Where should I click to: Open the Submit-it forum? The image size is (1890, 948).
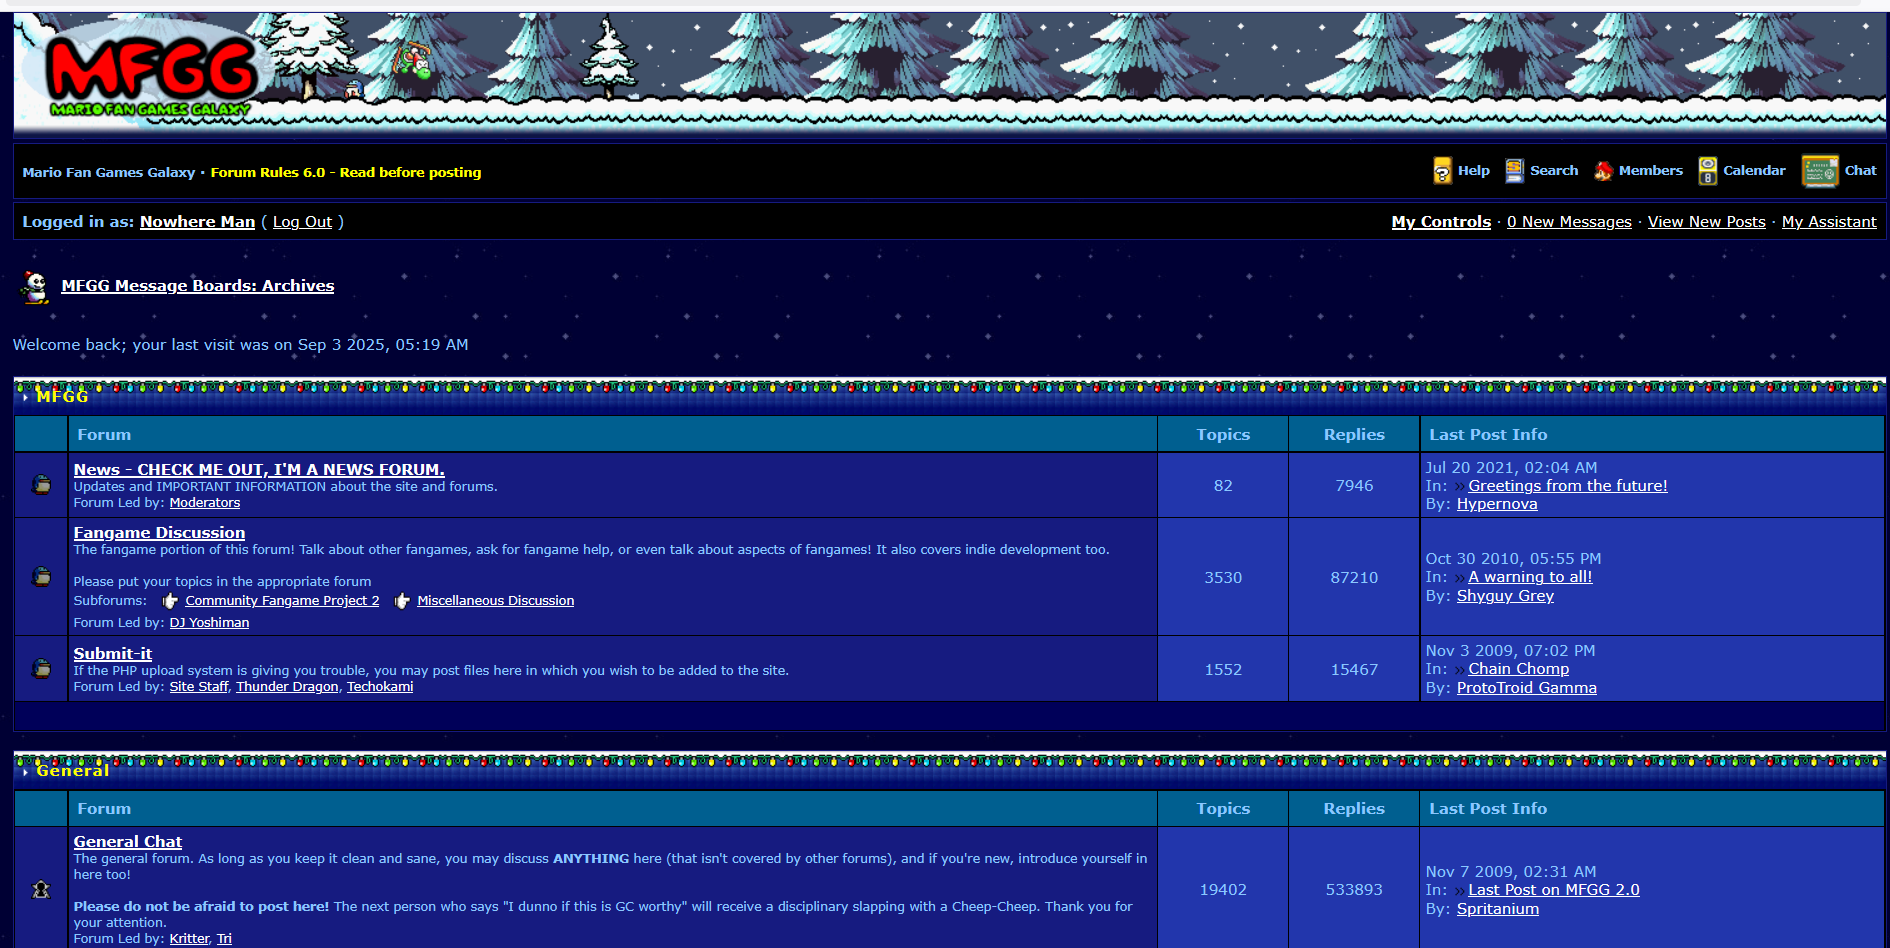coord(113,654)
